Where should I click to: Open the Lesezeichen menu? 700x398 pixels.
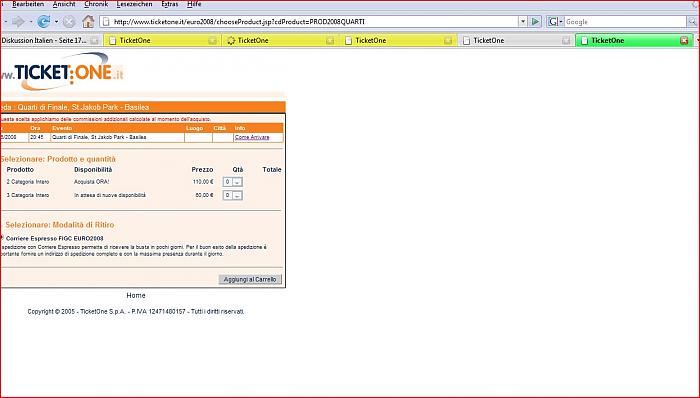pyautogui.click(x=134, y=4)
